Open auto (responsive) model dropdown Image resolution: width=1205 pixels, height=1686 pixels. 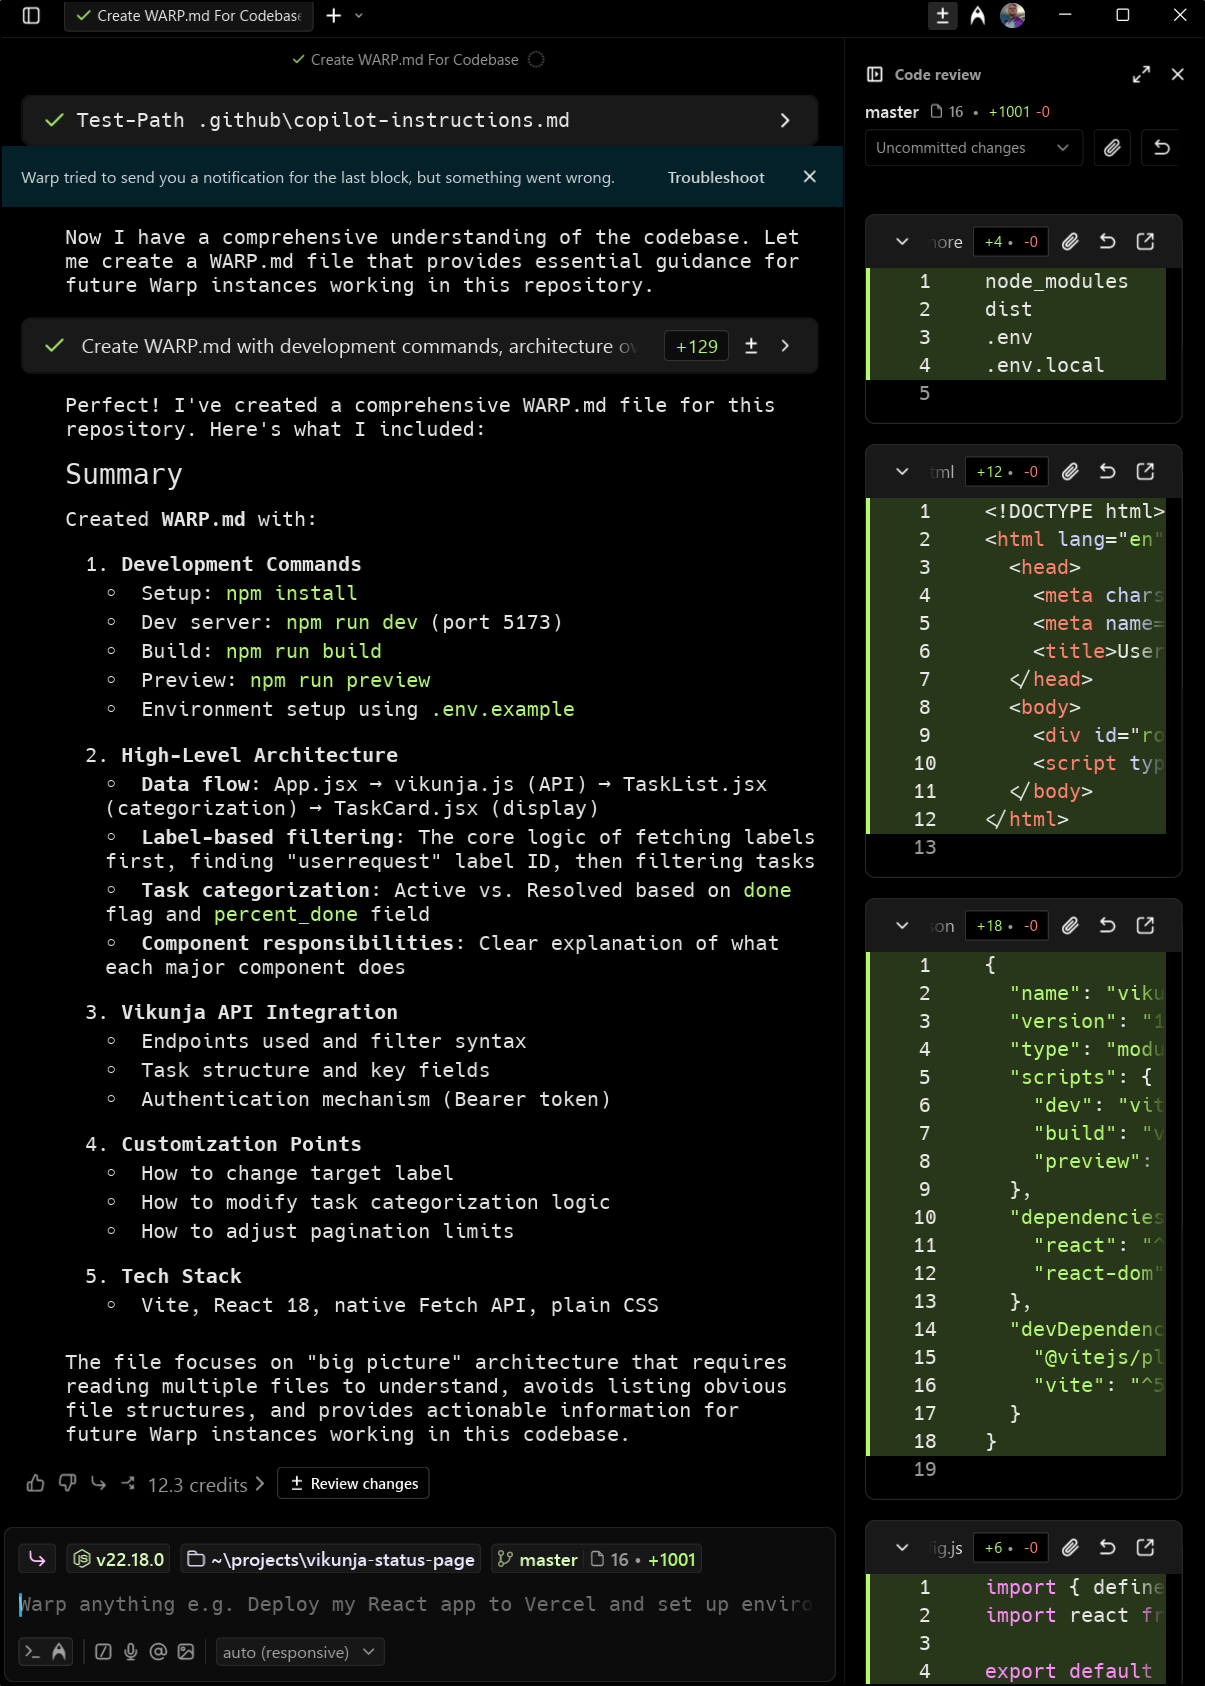tap(300, 1652)
